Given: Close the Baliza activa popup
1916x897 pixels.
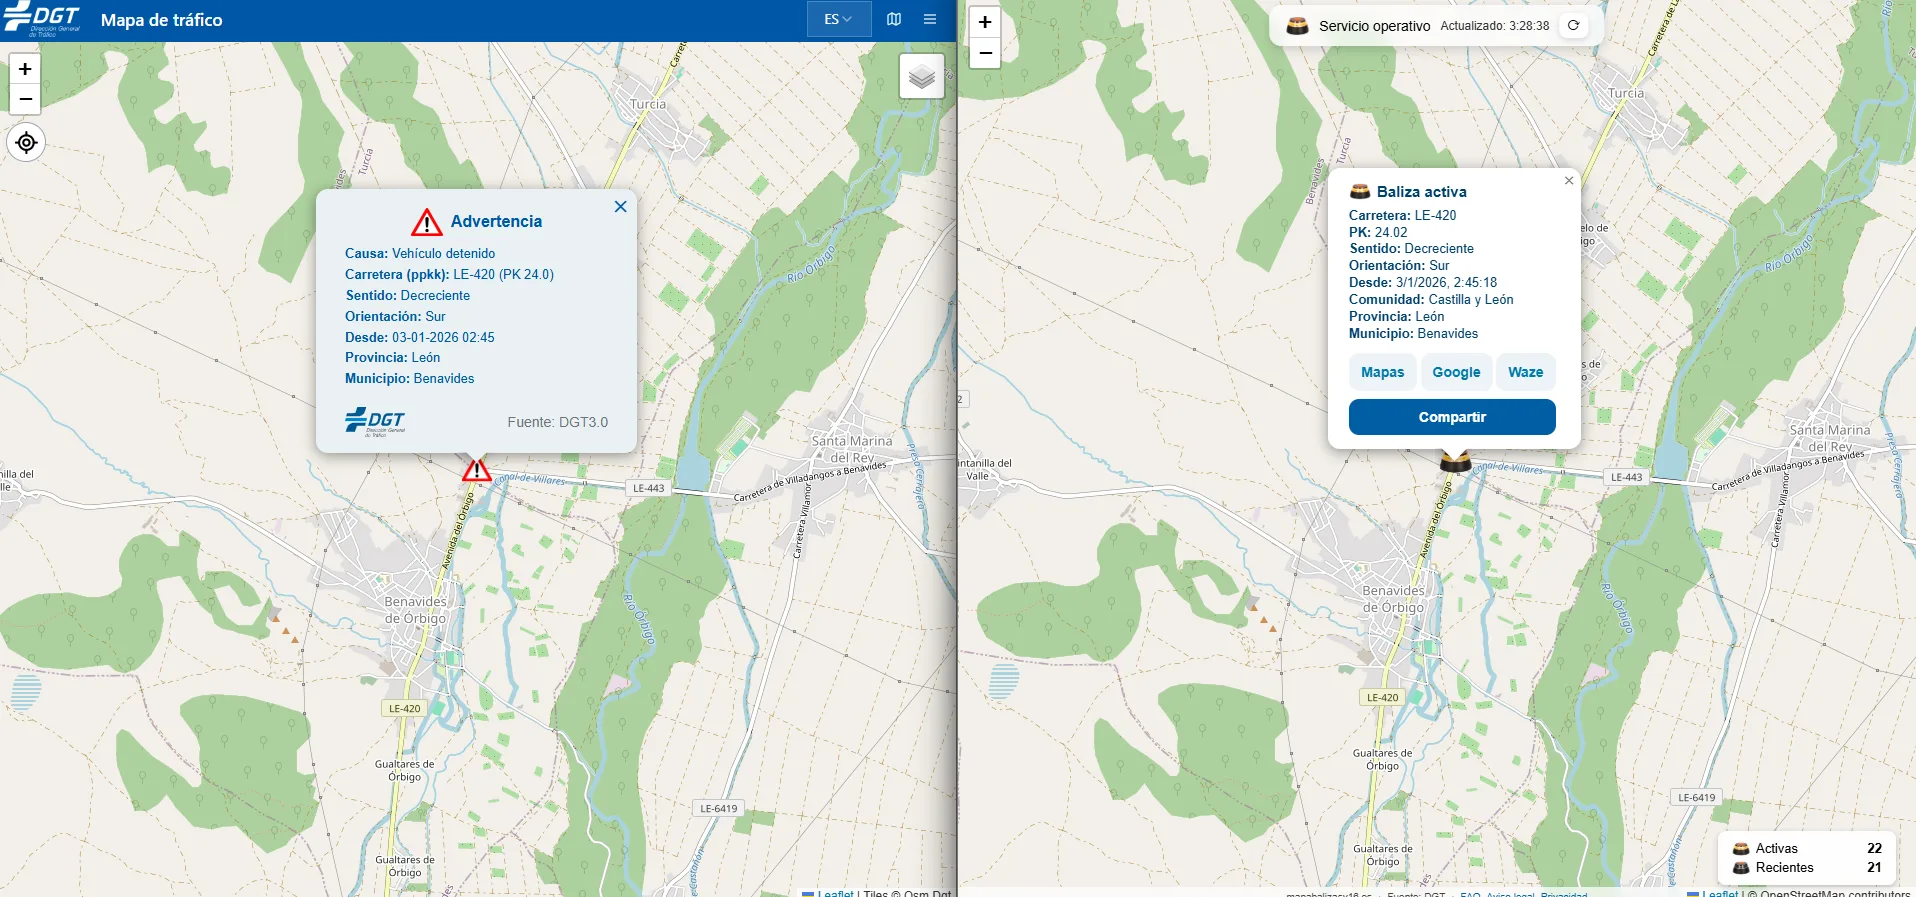Looking at the screenshot, I should point(1568,181).
